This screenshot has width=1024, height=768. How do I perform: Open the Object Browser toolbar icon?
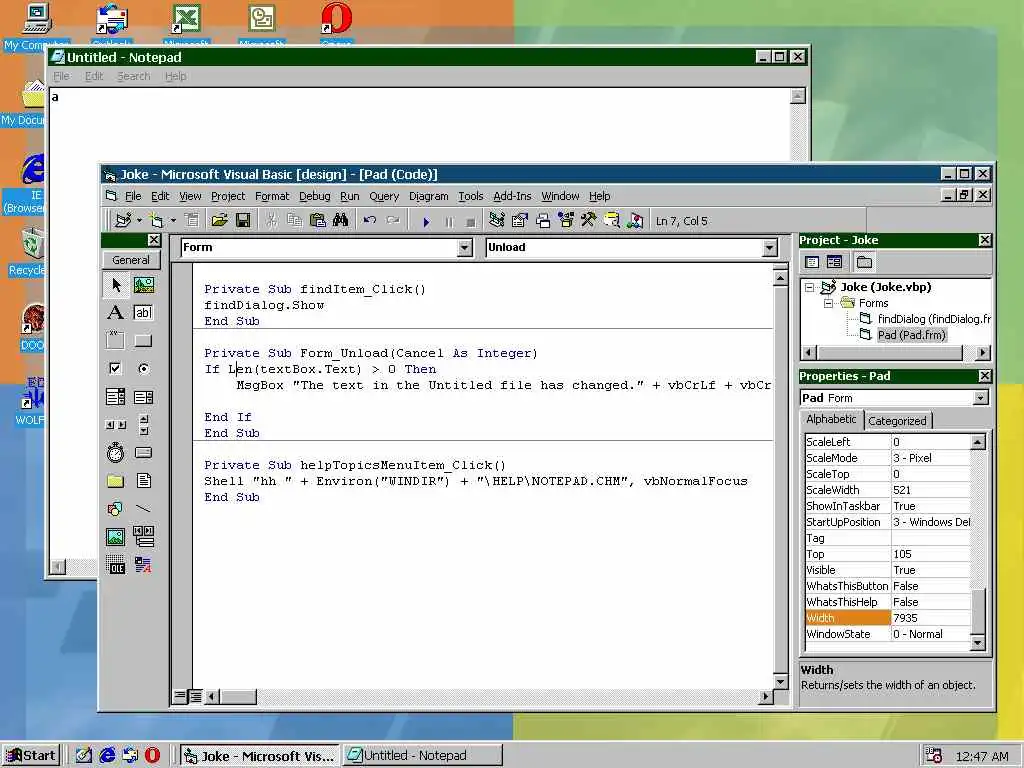566,221
